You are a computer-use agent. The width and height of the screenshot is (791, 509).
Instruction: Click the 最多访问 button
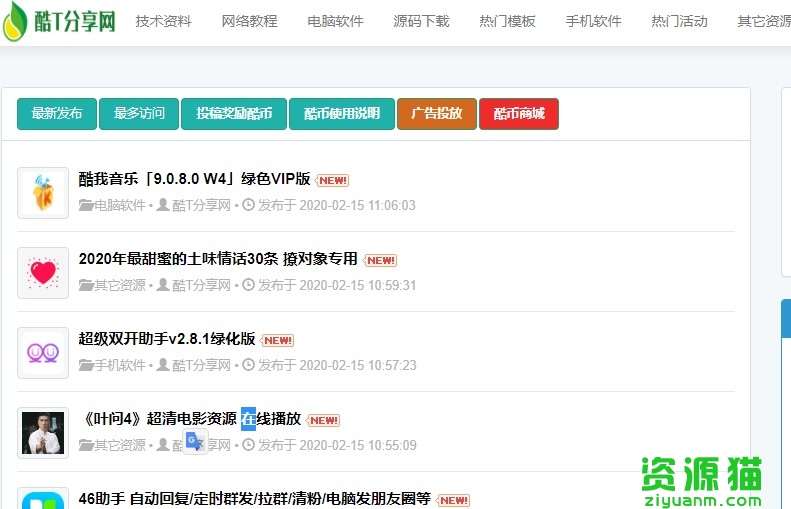pos(139,114)
